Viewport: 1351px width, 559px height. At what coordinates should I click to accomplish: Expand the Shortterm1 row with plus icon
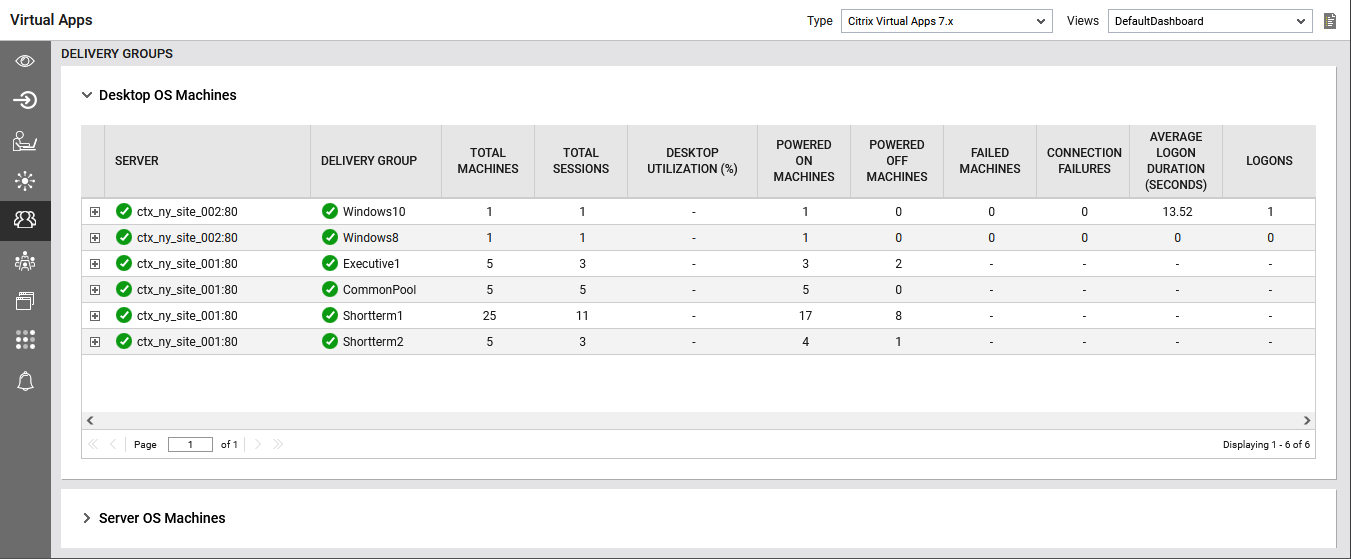point(95,316)
